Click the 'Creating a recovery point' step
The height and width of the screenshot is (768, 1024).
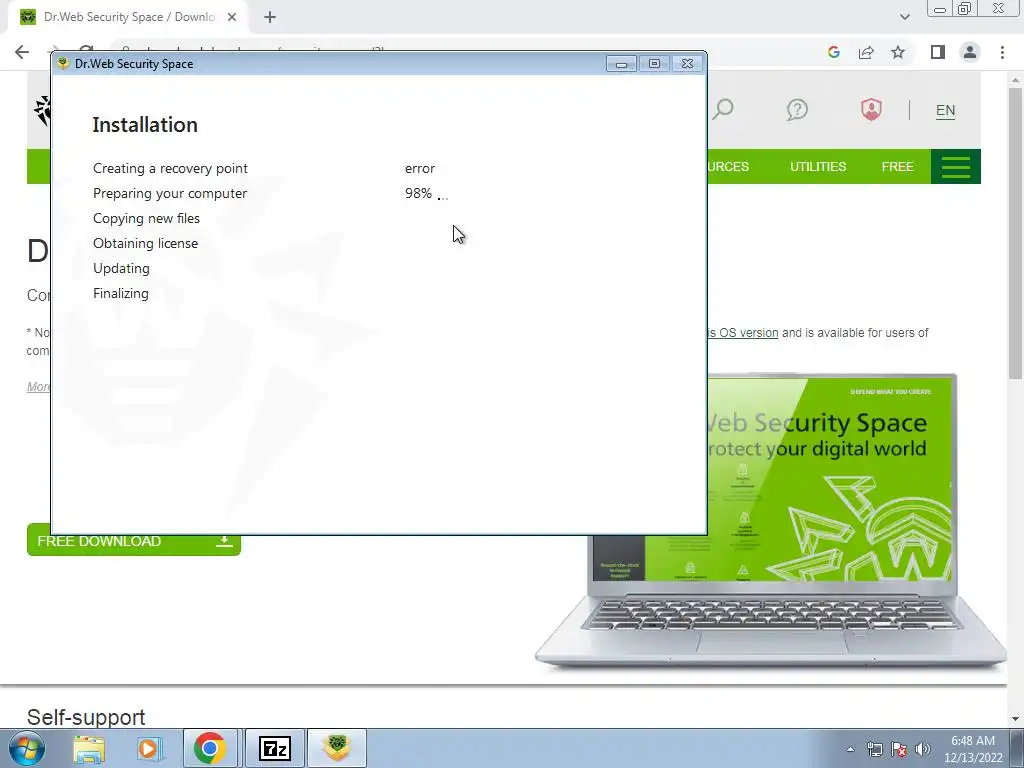tap(170, 168)
